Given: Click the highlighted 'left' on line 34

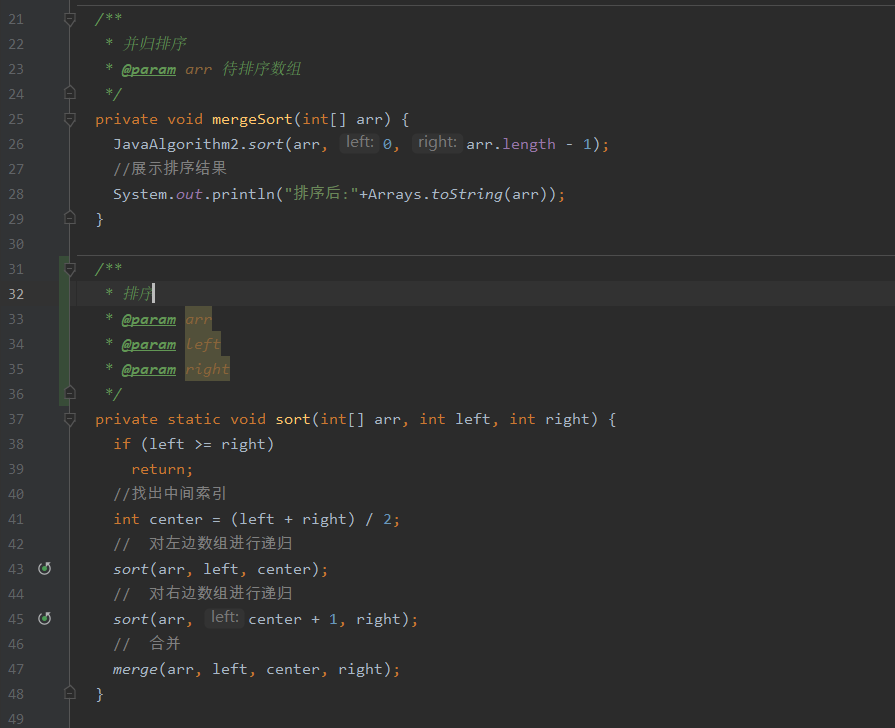Looking at the screenshot, I should pyautogui.click(x=203, y=344).
